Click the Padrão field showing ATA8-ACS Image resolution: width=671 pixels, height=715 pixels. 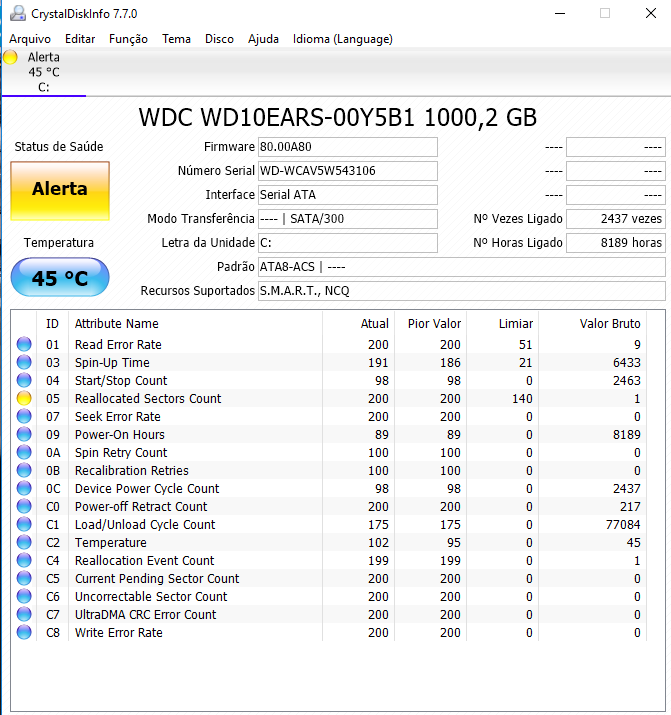pos(462,267)
